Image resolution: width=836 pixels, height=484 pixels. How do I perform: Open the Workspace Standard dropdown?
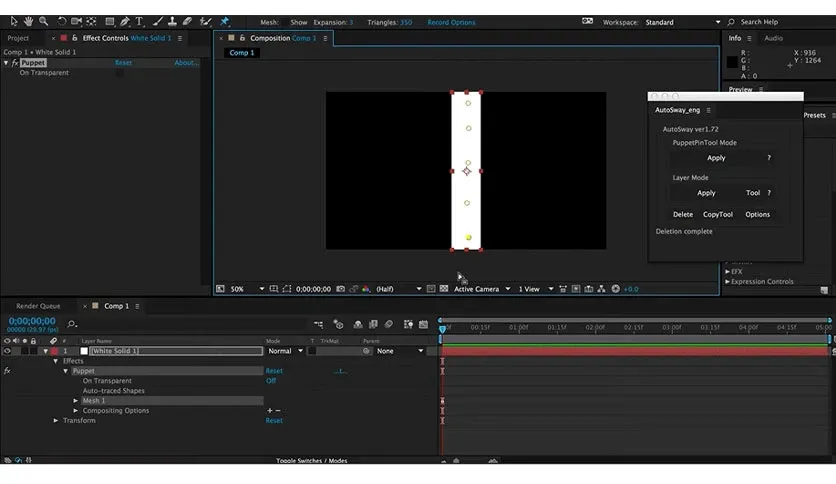(683, 22)
